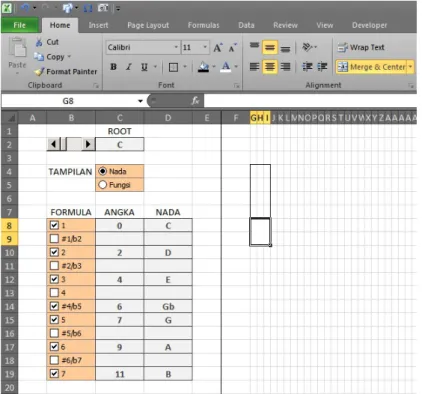Open the File tab
The image size is (422, 394).
[x=20, y=25]
